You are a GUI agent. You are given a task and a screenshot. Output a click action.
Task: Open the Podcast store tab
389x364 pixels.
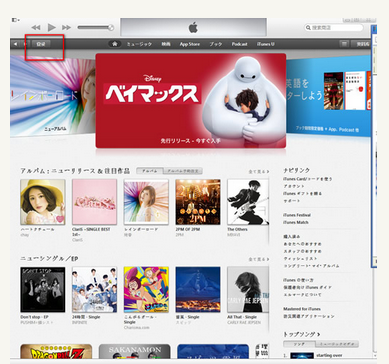(239, 44)
